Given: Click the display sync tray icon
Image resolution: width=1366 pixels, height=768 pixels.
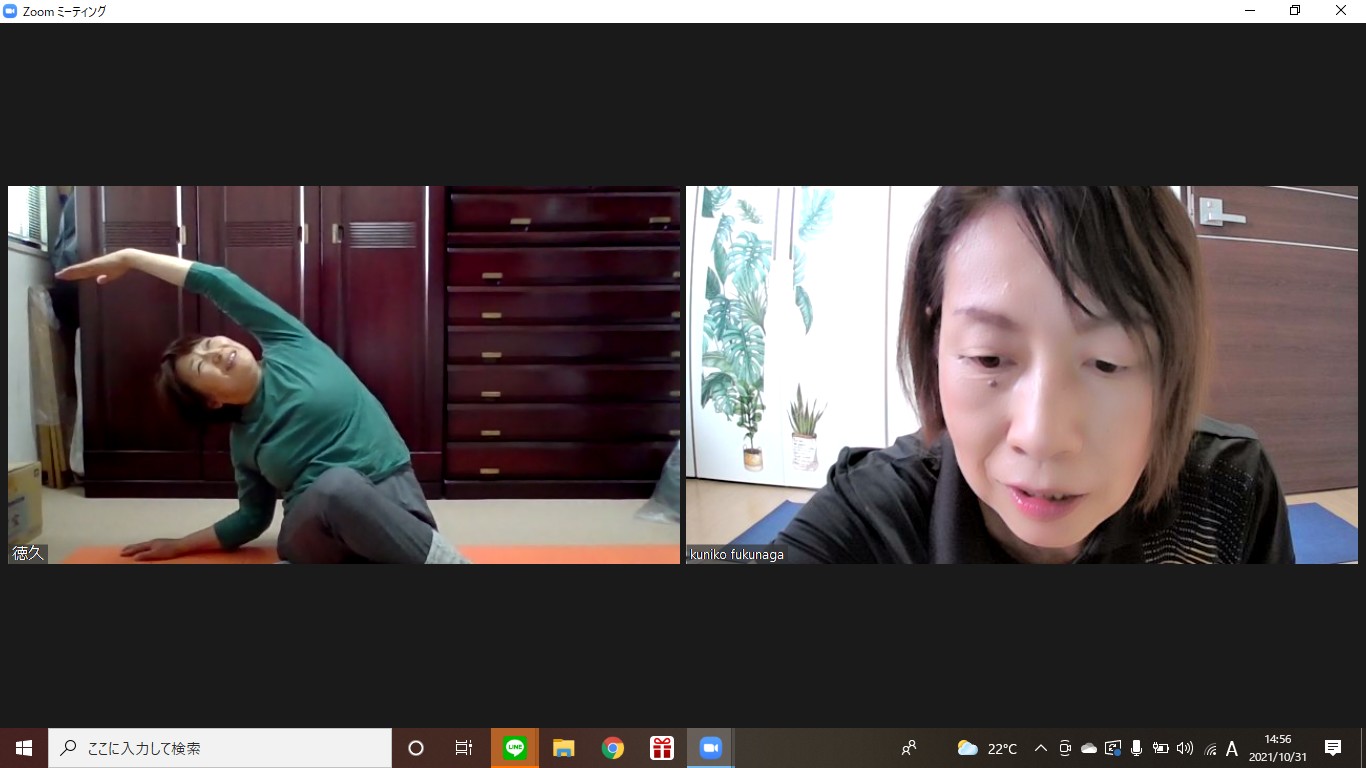Looking at the screenshot, I should [x=1113, y=748].
